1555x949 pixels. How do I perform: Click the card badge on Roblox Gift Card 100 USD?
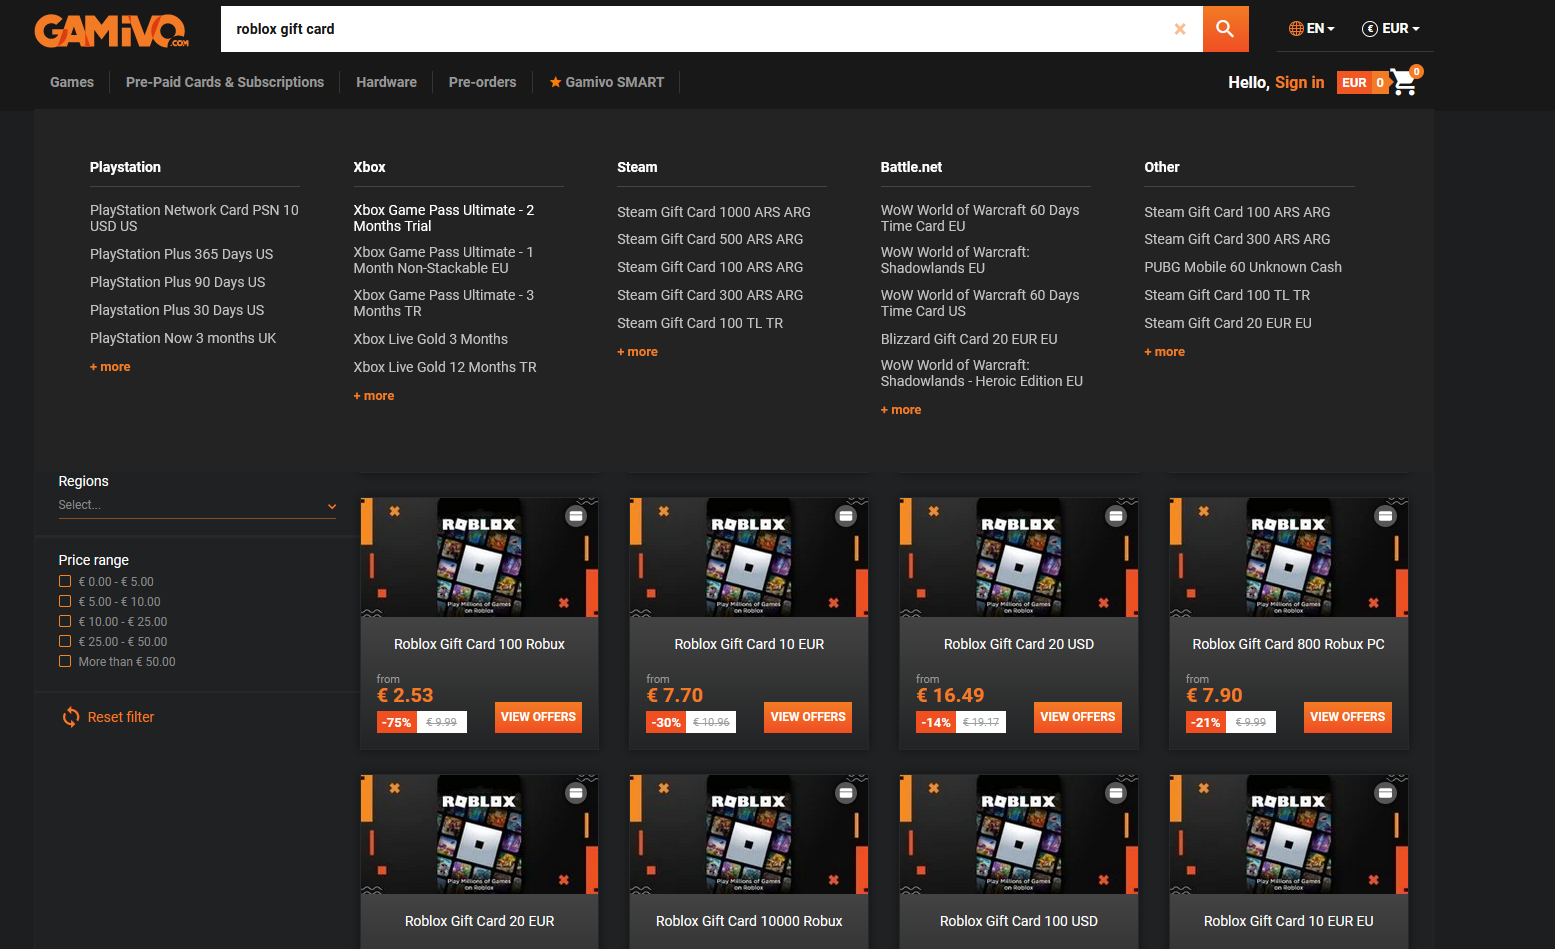point(1116,793)
